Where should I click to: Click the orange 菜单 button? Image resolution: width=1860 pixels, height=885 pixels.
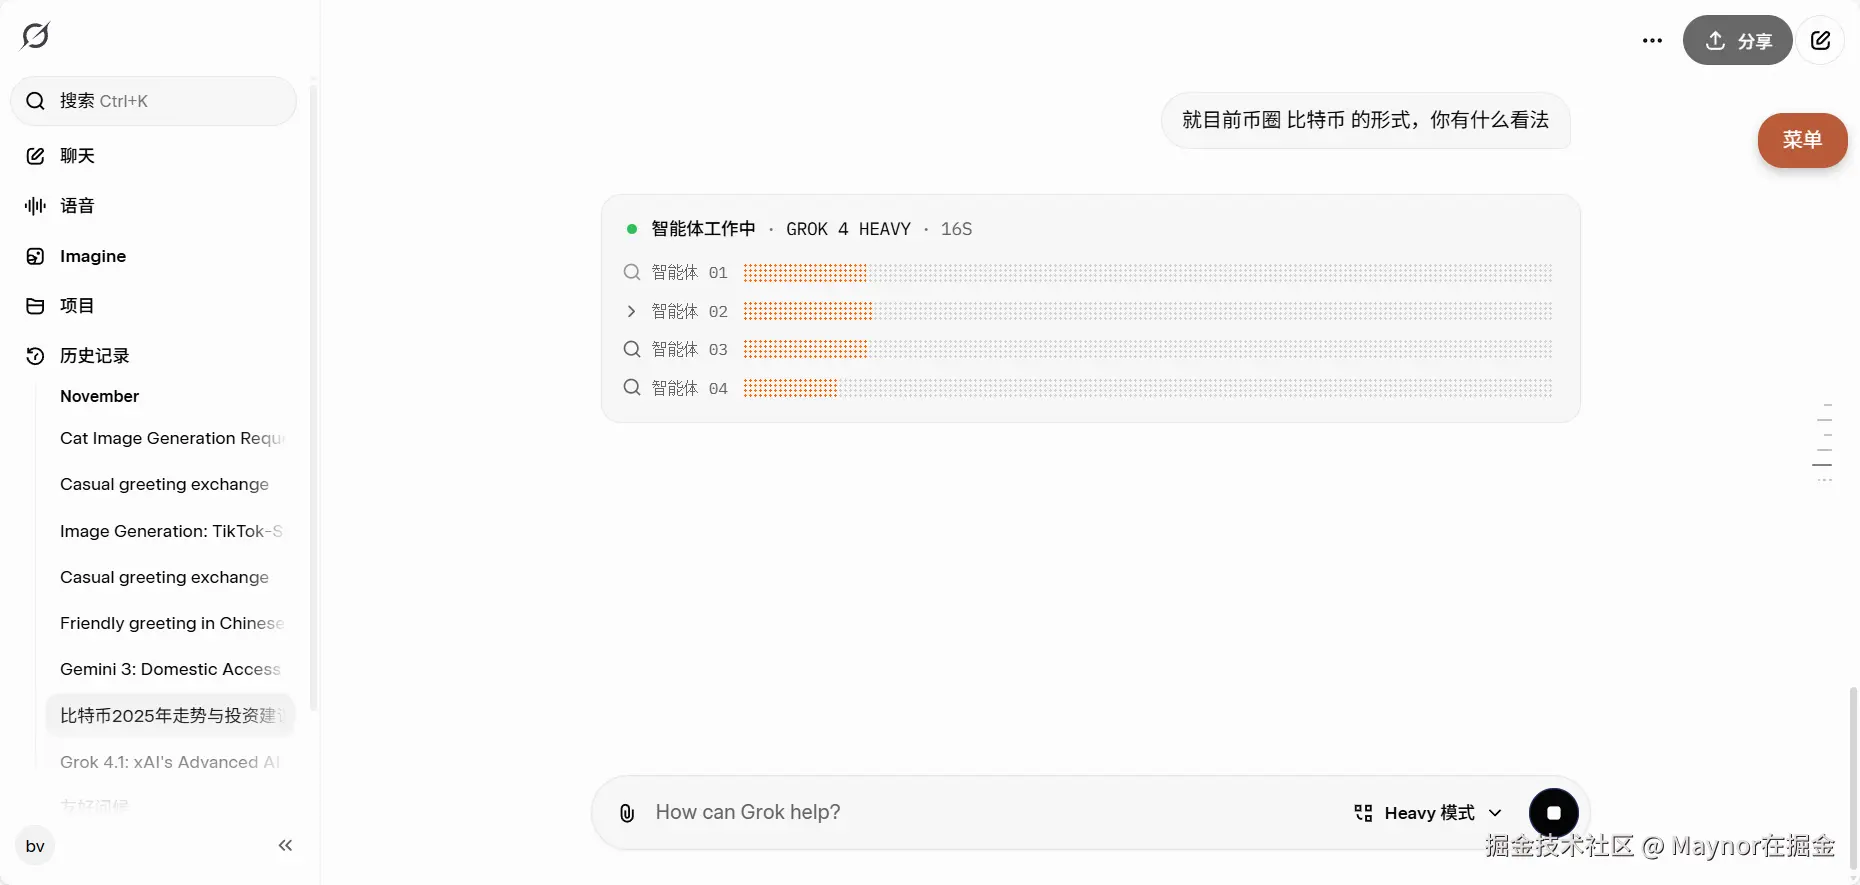[1802, 140]
